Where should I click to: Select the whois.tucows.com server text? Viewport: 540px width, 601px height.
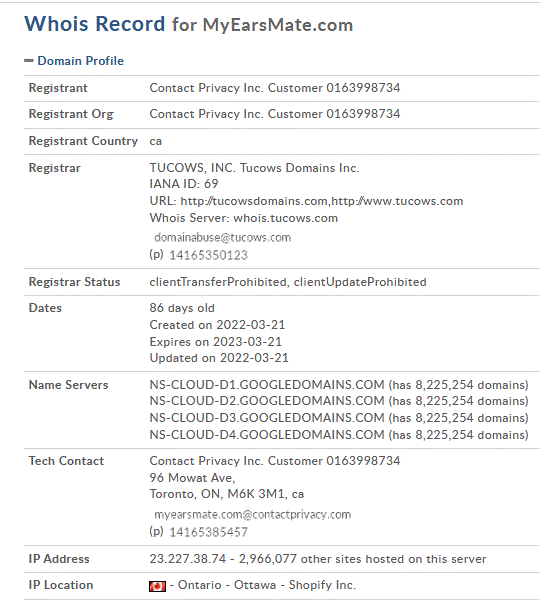[286, 218]
